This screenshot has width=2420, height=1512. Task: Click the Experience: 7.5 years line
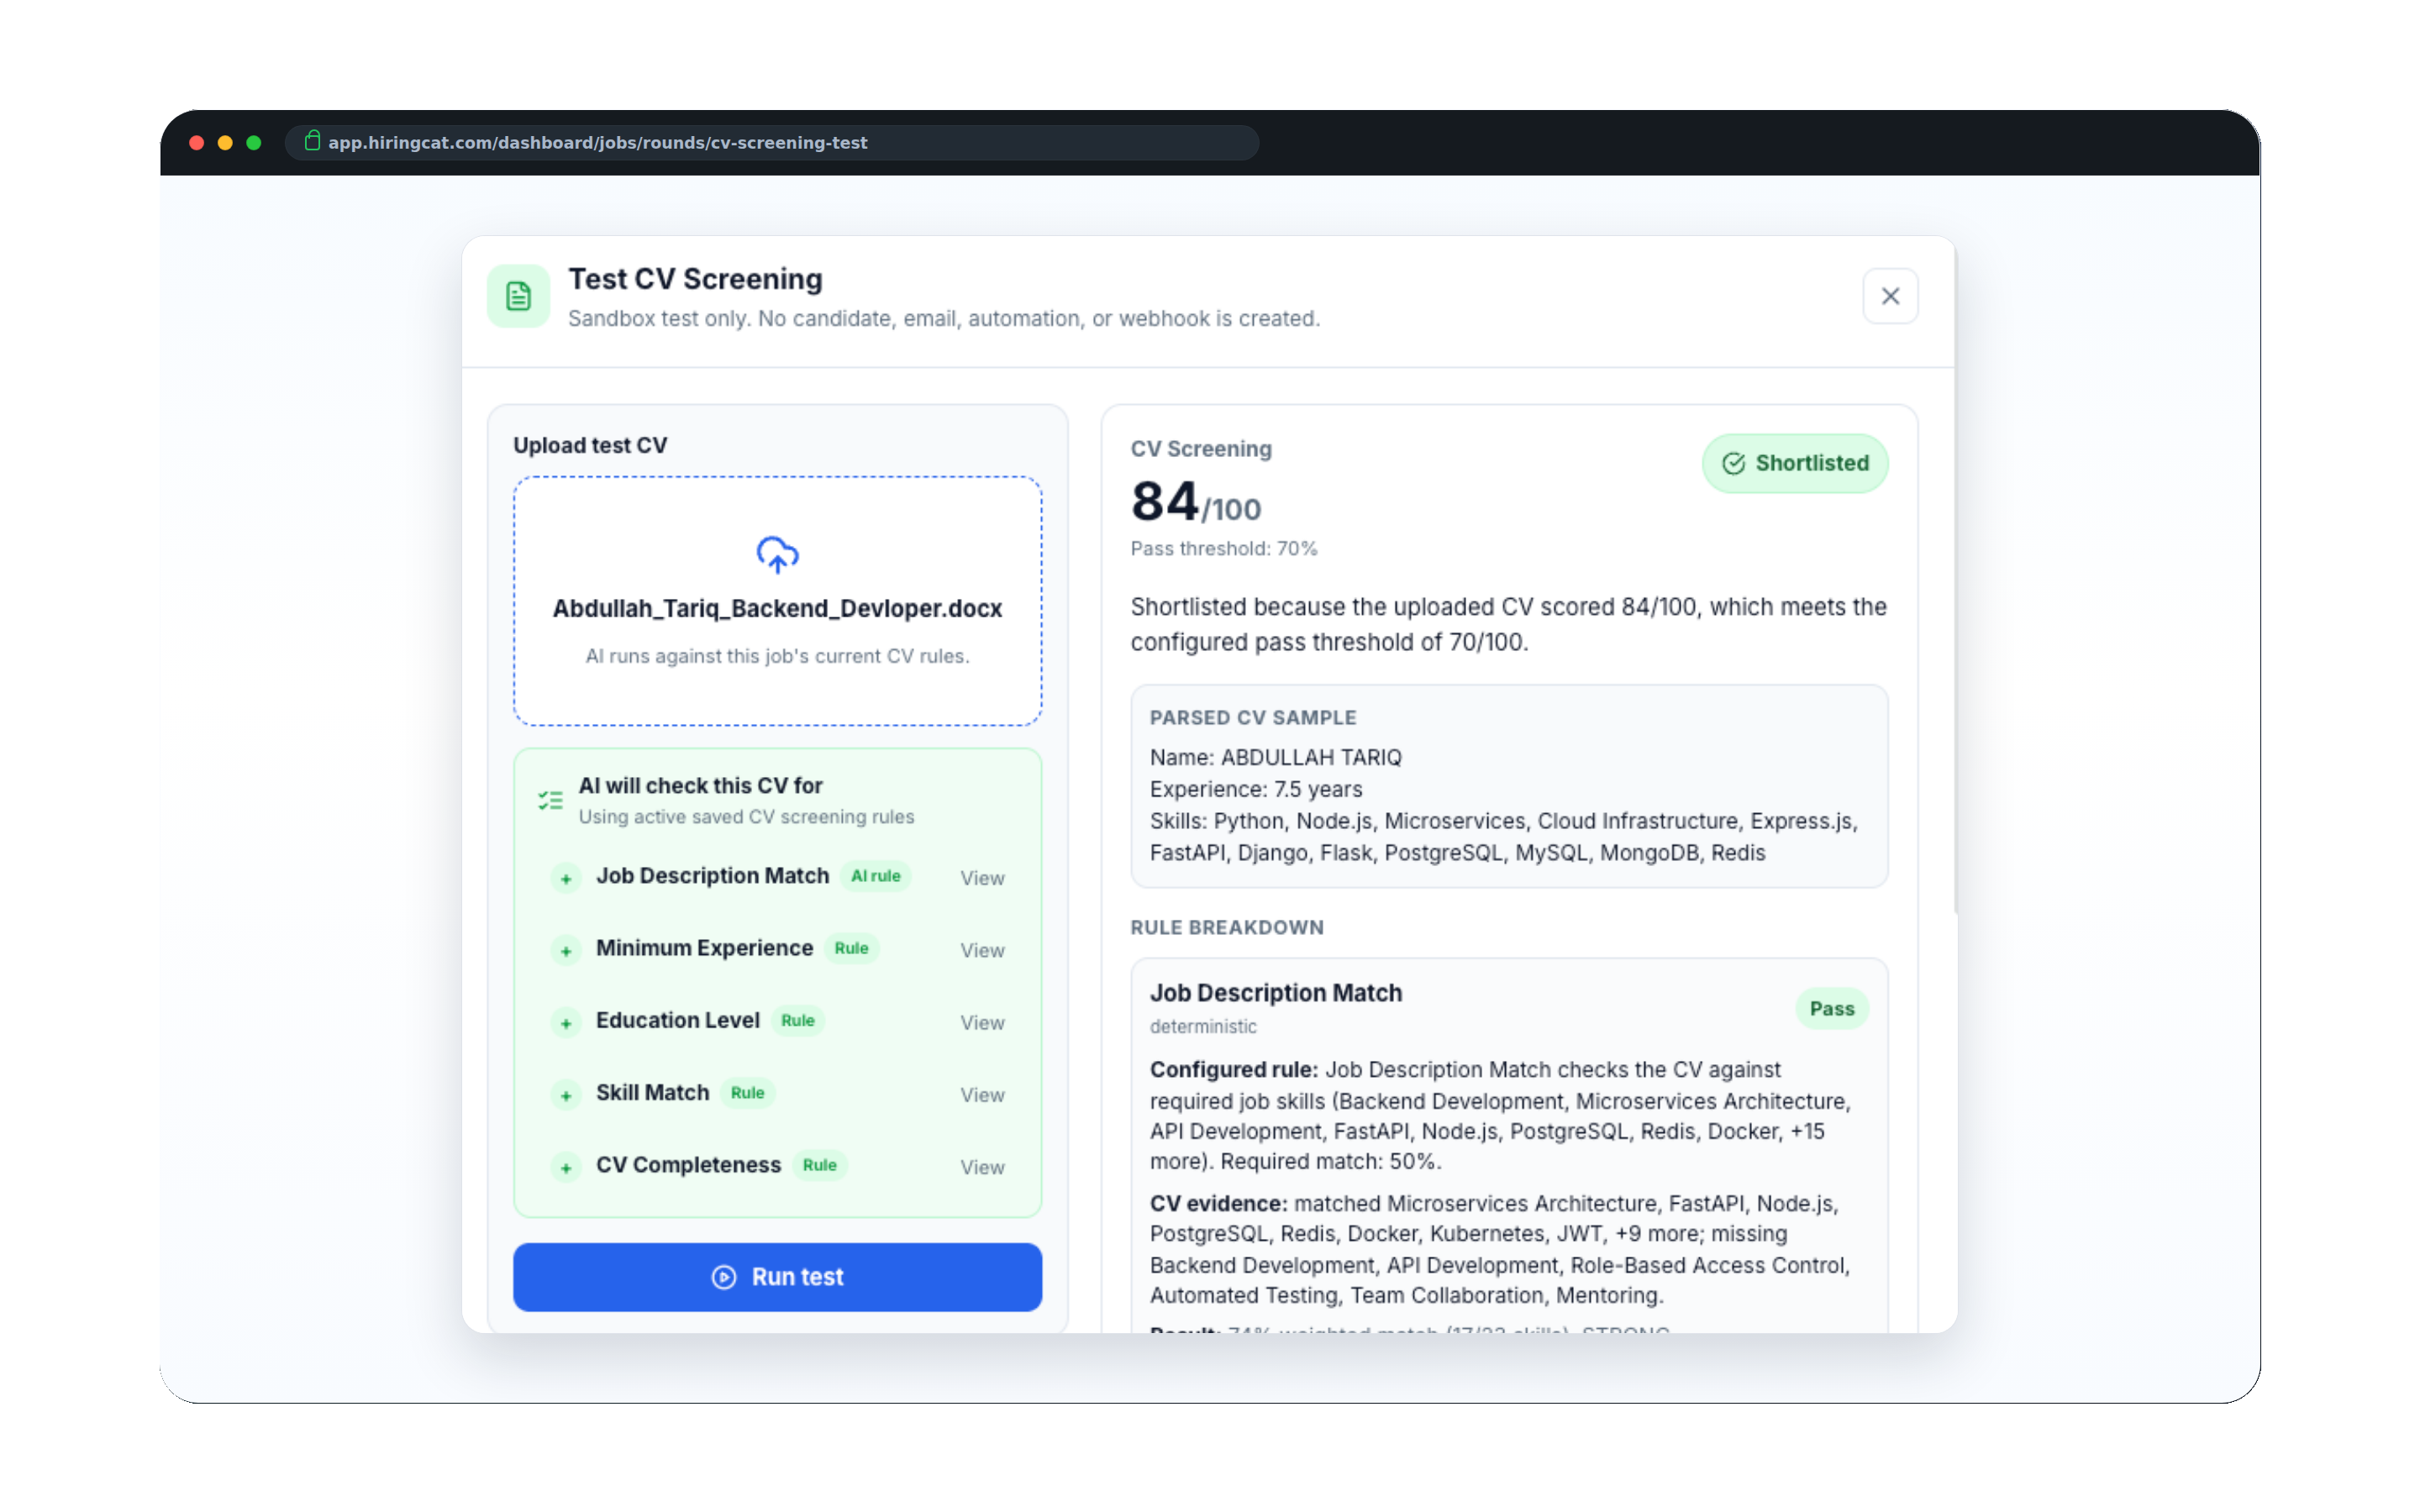1256,789
